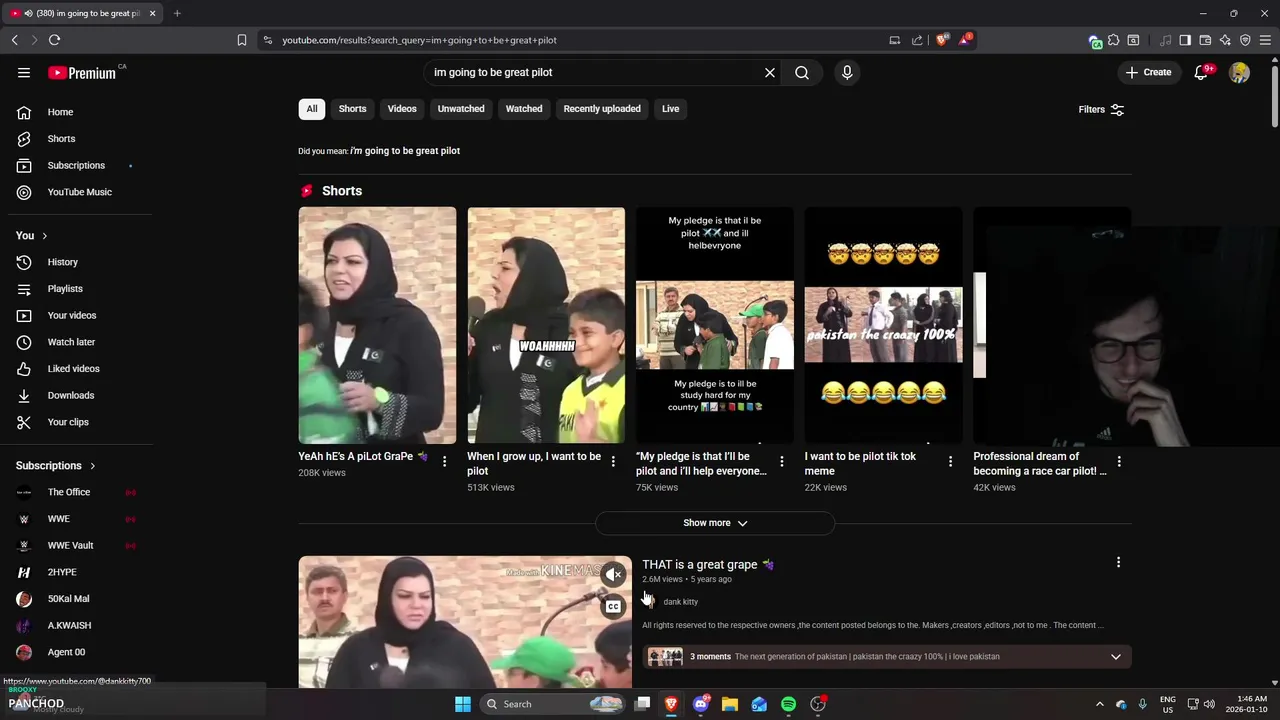The image size is (1280, 720).
Task: Open options for "THAT is a great grape" video
Action: (x=1118, y=563)
